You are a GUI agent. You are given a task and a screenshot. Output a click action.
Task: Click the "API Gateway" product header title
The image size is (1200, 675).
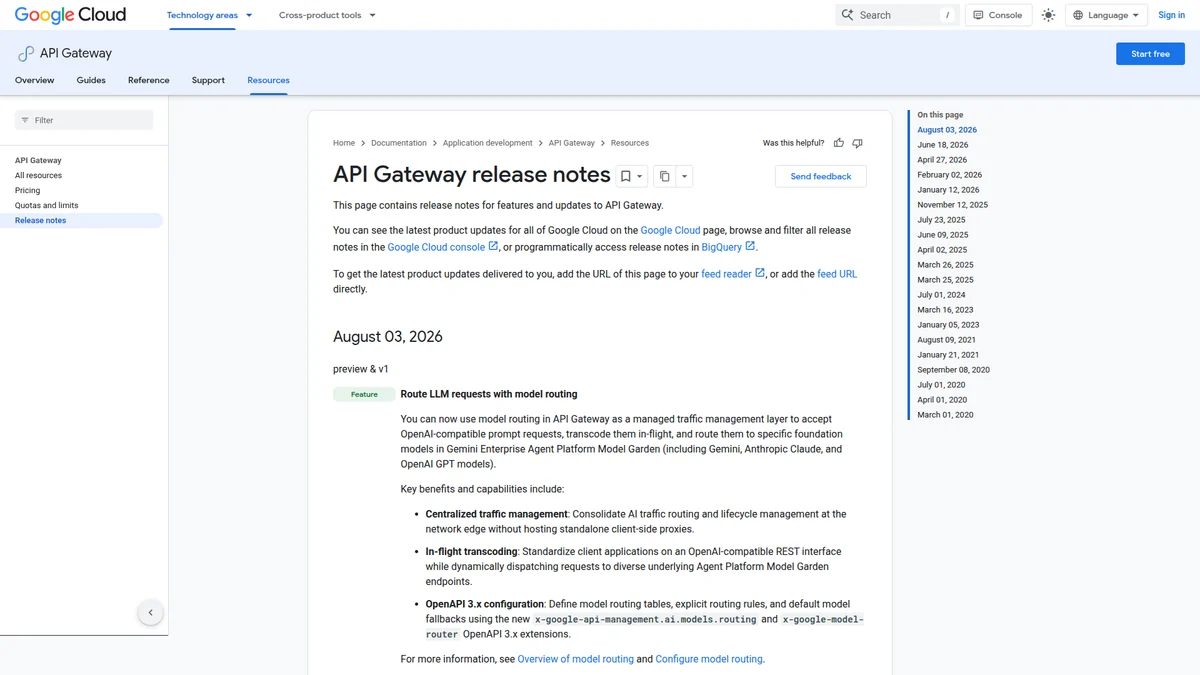click(76, 54)
